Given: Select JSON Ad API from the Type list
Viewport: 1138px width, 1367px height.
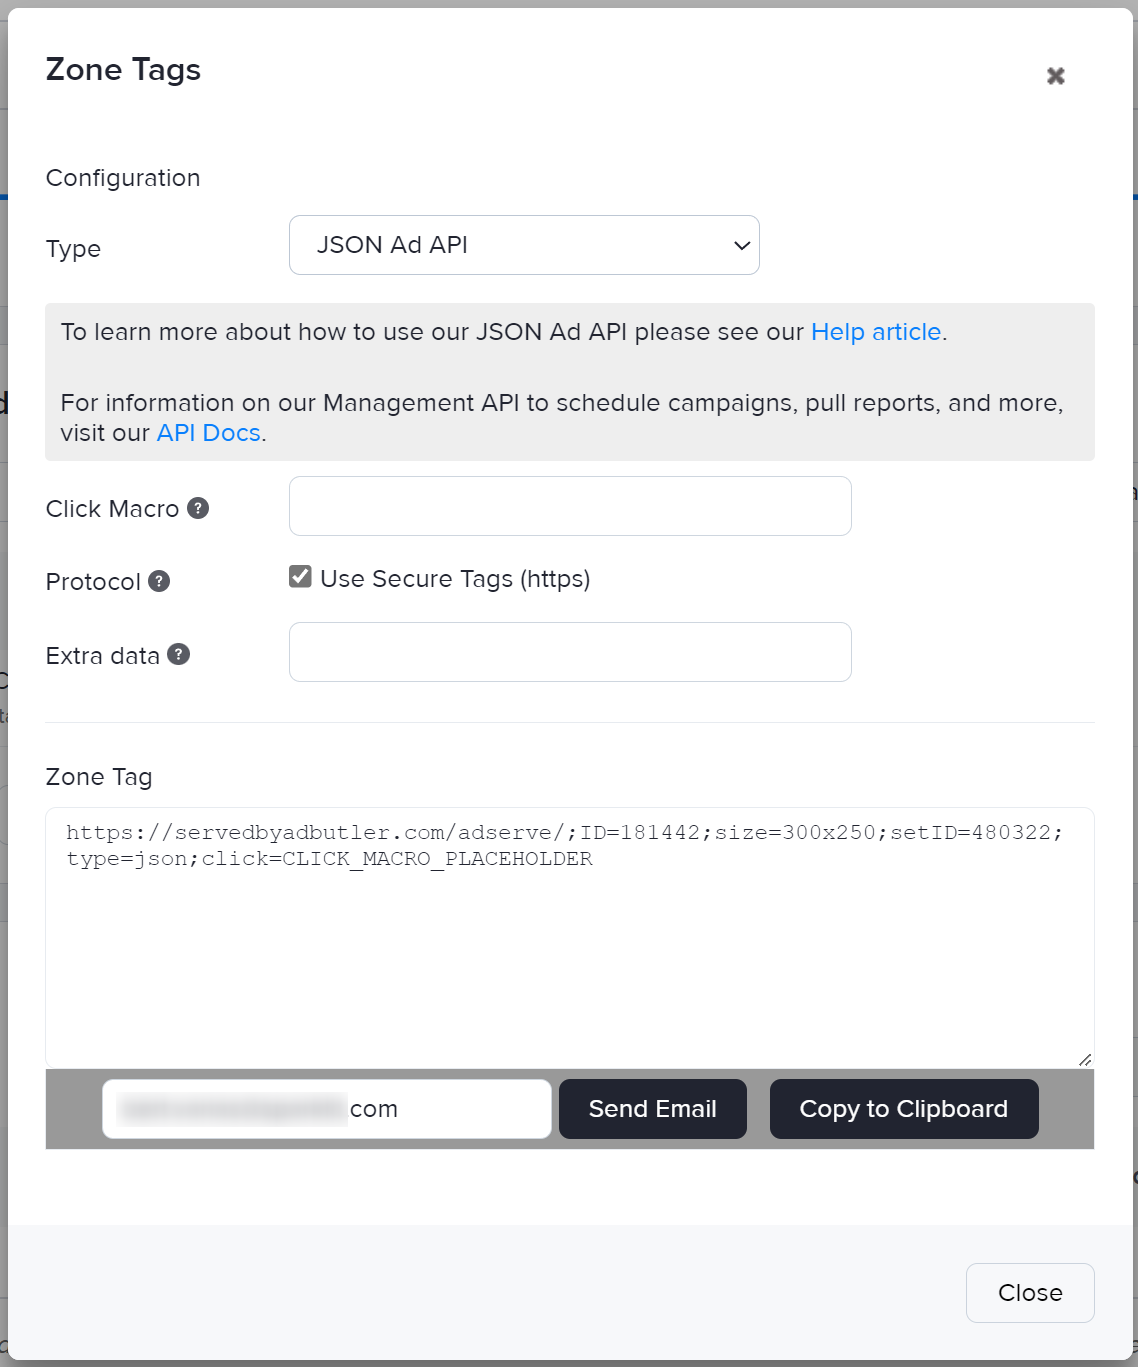Looking at the screenshot, I should (524, 245).
